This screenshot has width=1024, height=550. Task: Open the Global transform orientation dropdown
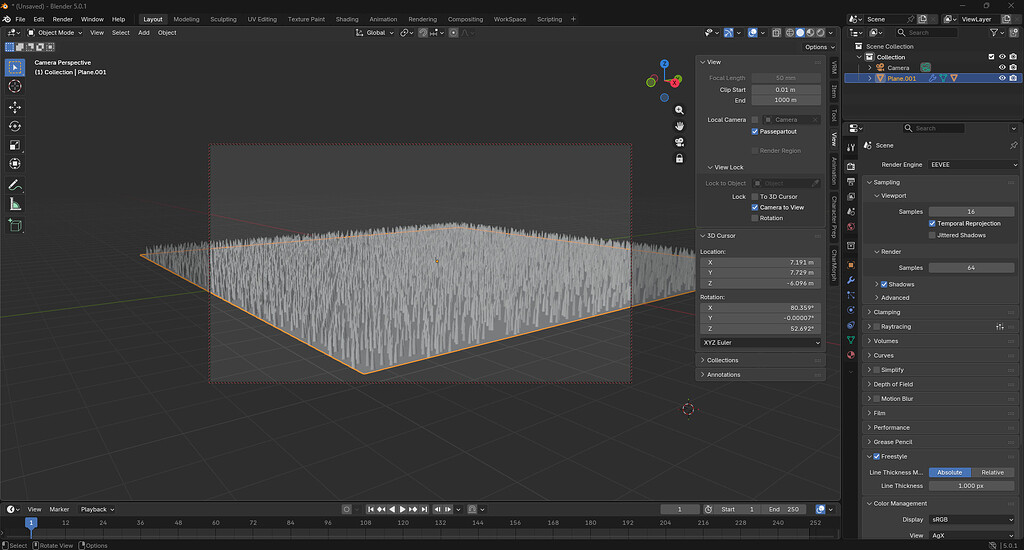point(375,33)
